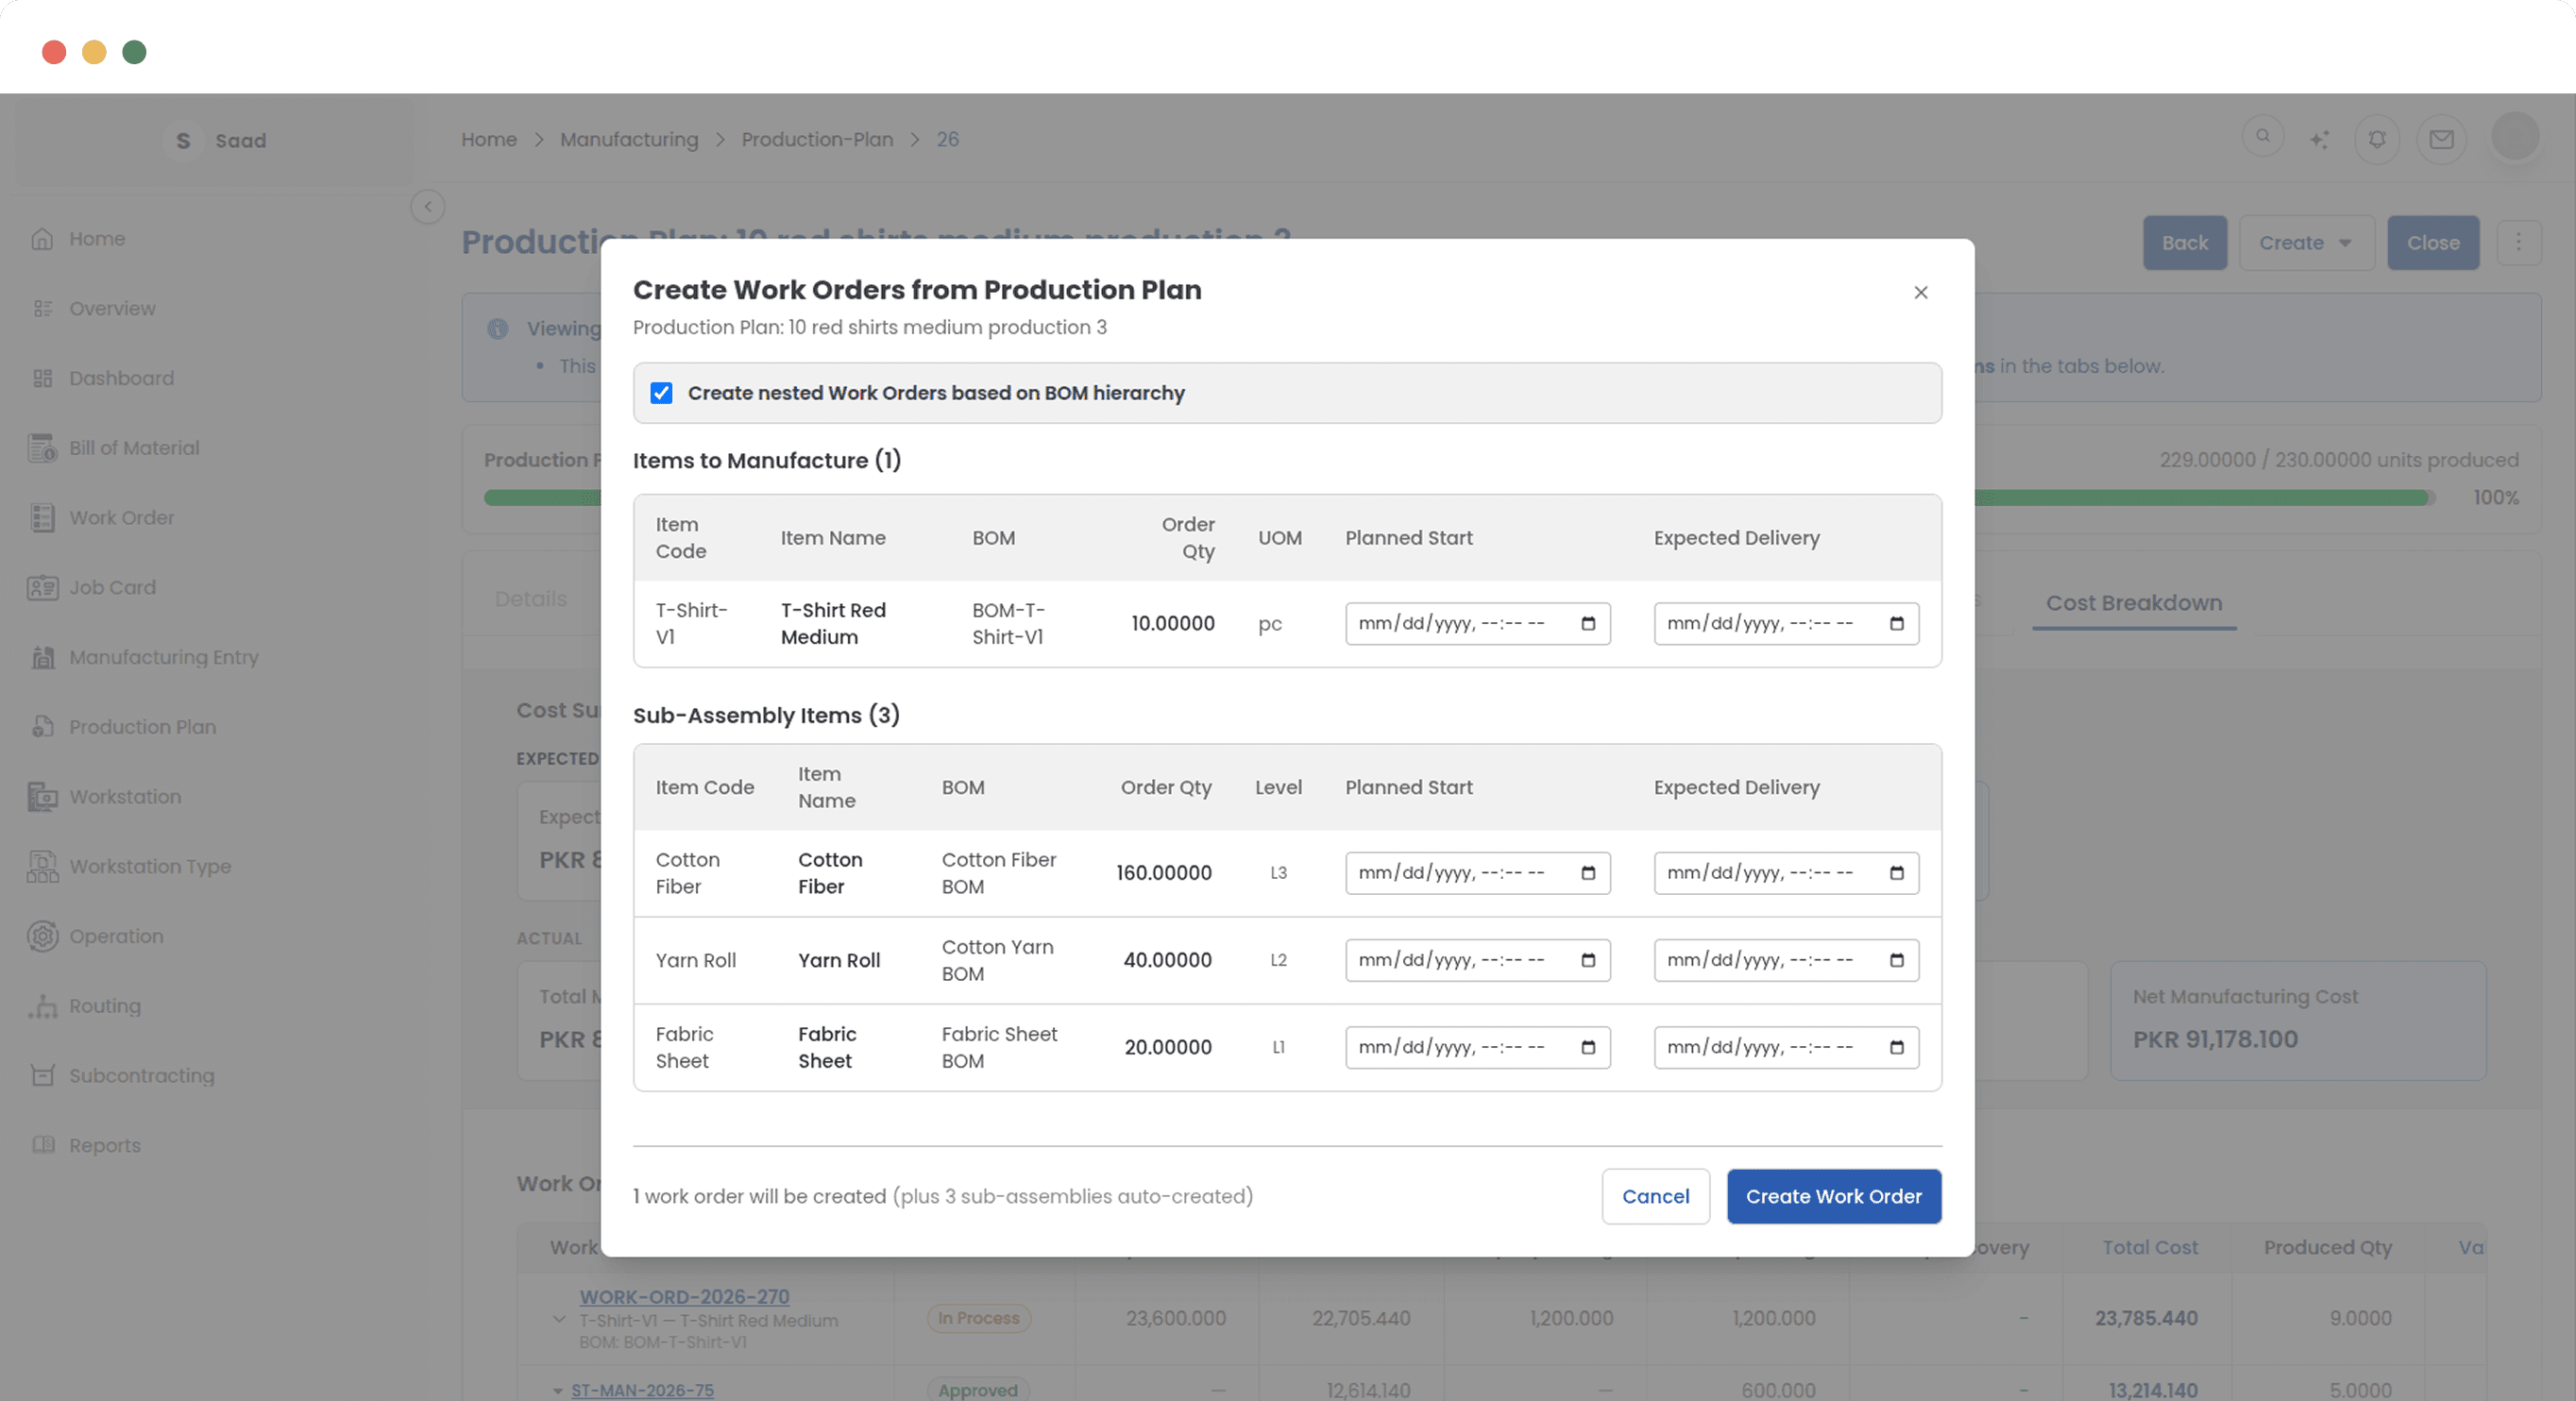This screenshot has height=1401, width=2576.
Task: Open calendar icon for Yarn Roll Expected Delivery
Action: coord(1896,960)
